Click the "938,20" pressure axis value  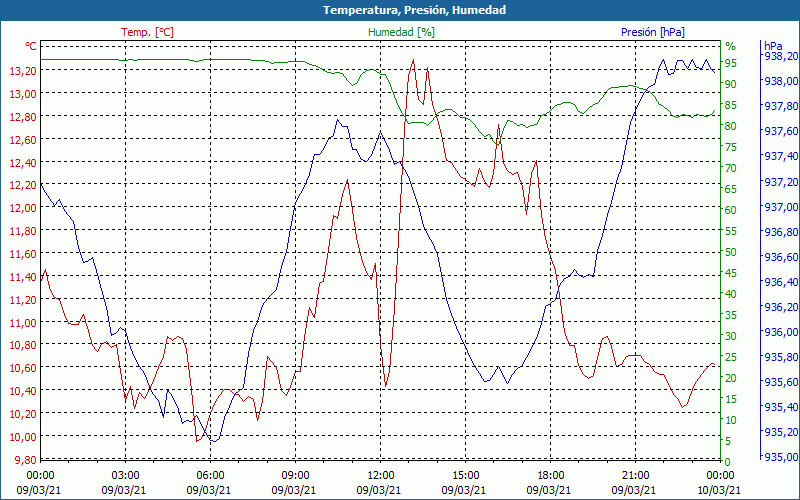coord(781,56)
